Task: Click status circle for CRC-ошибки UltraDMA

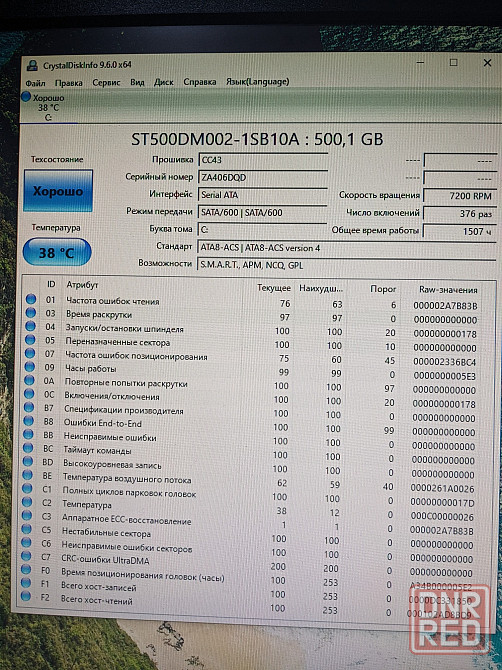Action: [26, 556]
